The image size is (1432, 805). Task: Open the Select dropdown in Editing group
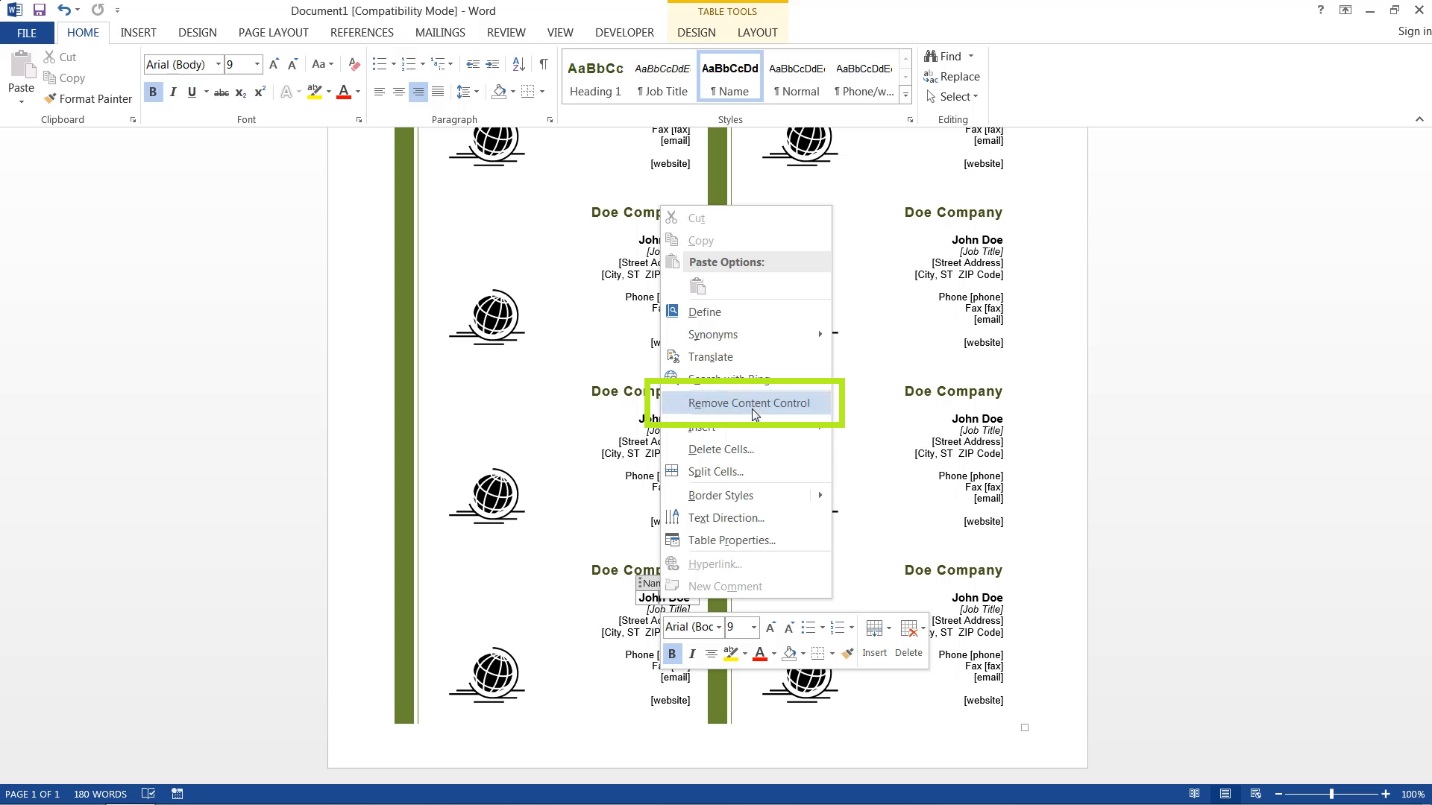click(952, 97)
